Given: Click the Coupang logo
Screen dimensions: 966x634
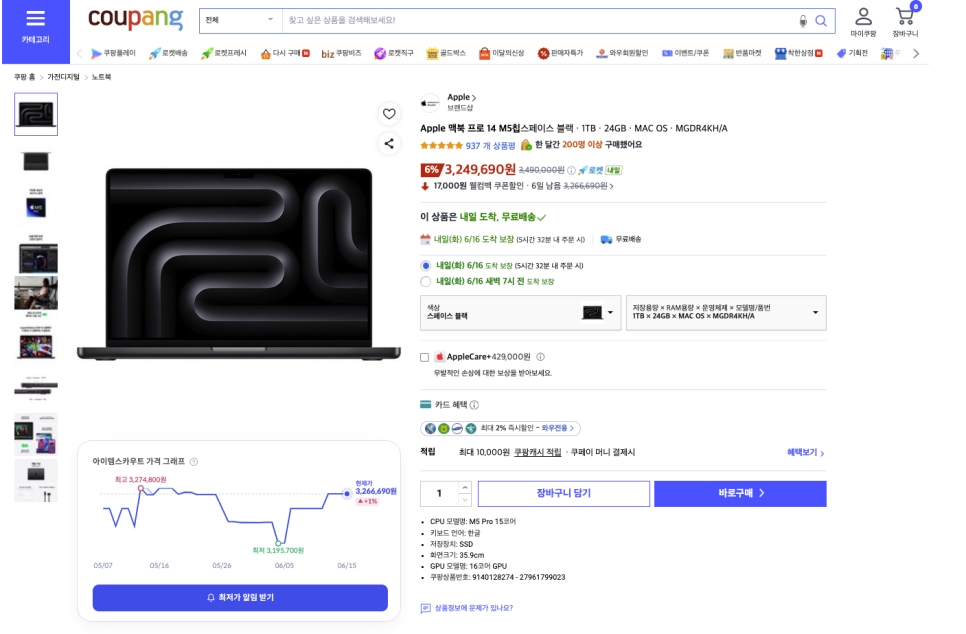Looking at the screenshot, I should pyautogui.click(x=136, y=18).
